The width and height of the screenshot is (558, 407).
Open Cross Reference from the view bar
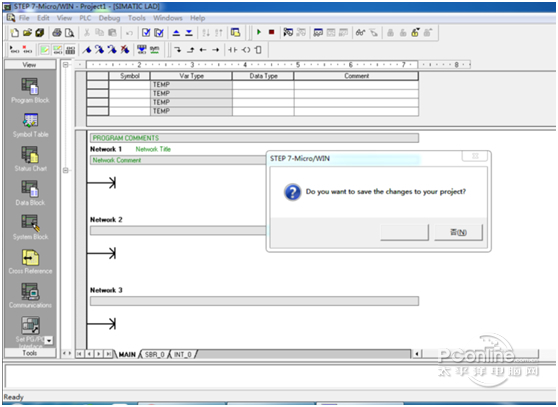point(30,261)
